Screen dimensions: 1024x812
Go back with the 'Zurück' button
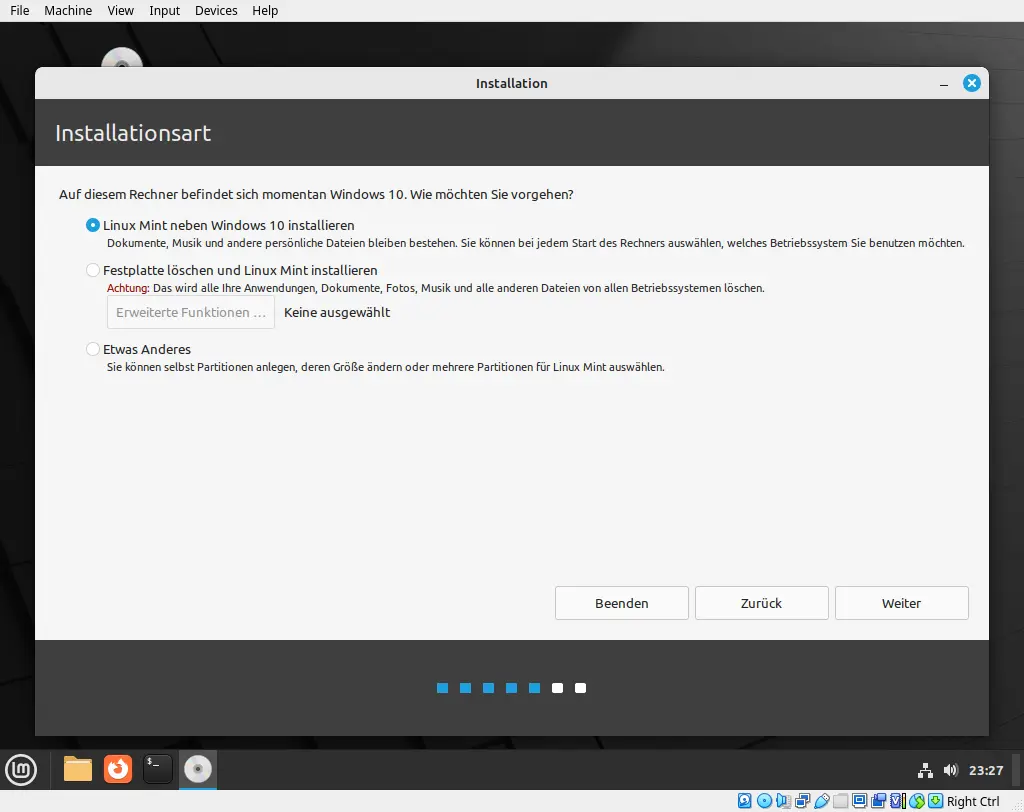(761, 603)
